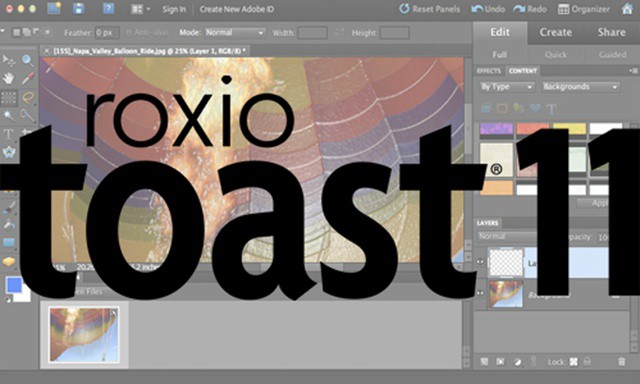Viewport: 640px width, 384px height.
Task: Select the Cookie Cutter star tool
Action: [9, 152]
